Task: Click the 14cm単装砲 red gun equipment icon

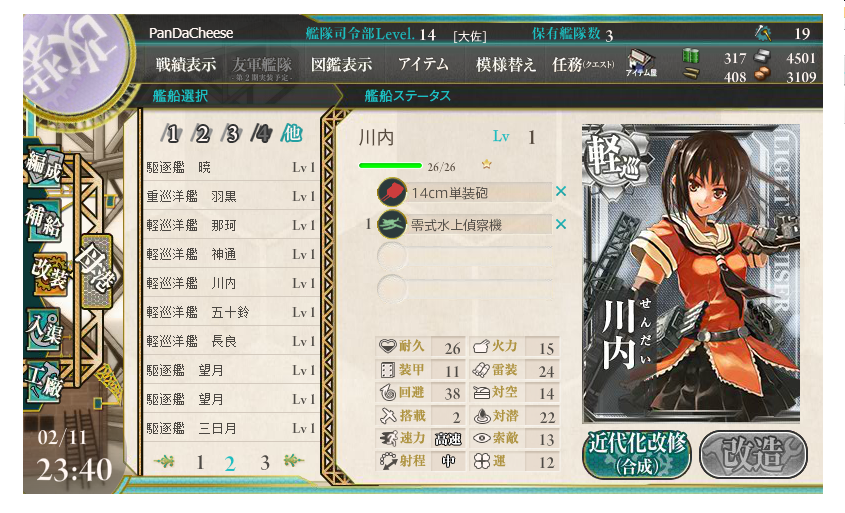Action: click(x=392, y=192)
